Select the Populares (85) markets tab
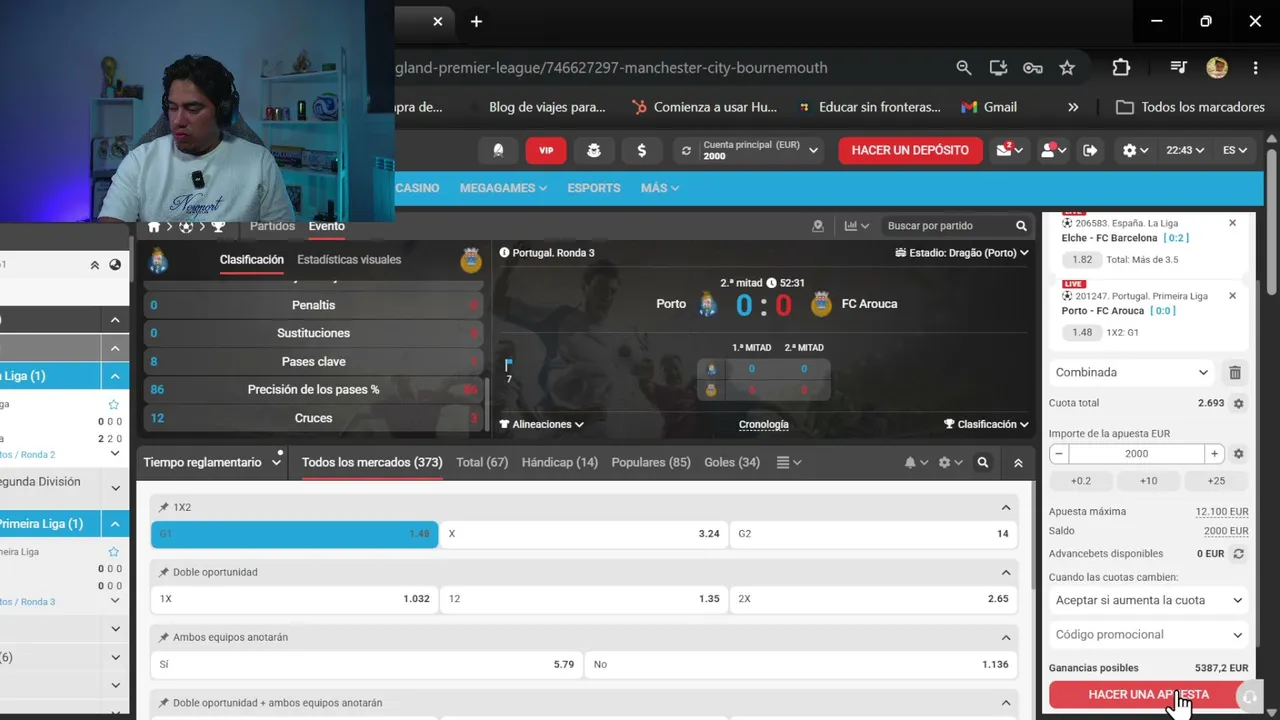The image size is (1280, 720). pos(651,463)
